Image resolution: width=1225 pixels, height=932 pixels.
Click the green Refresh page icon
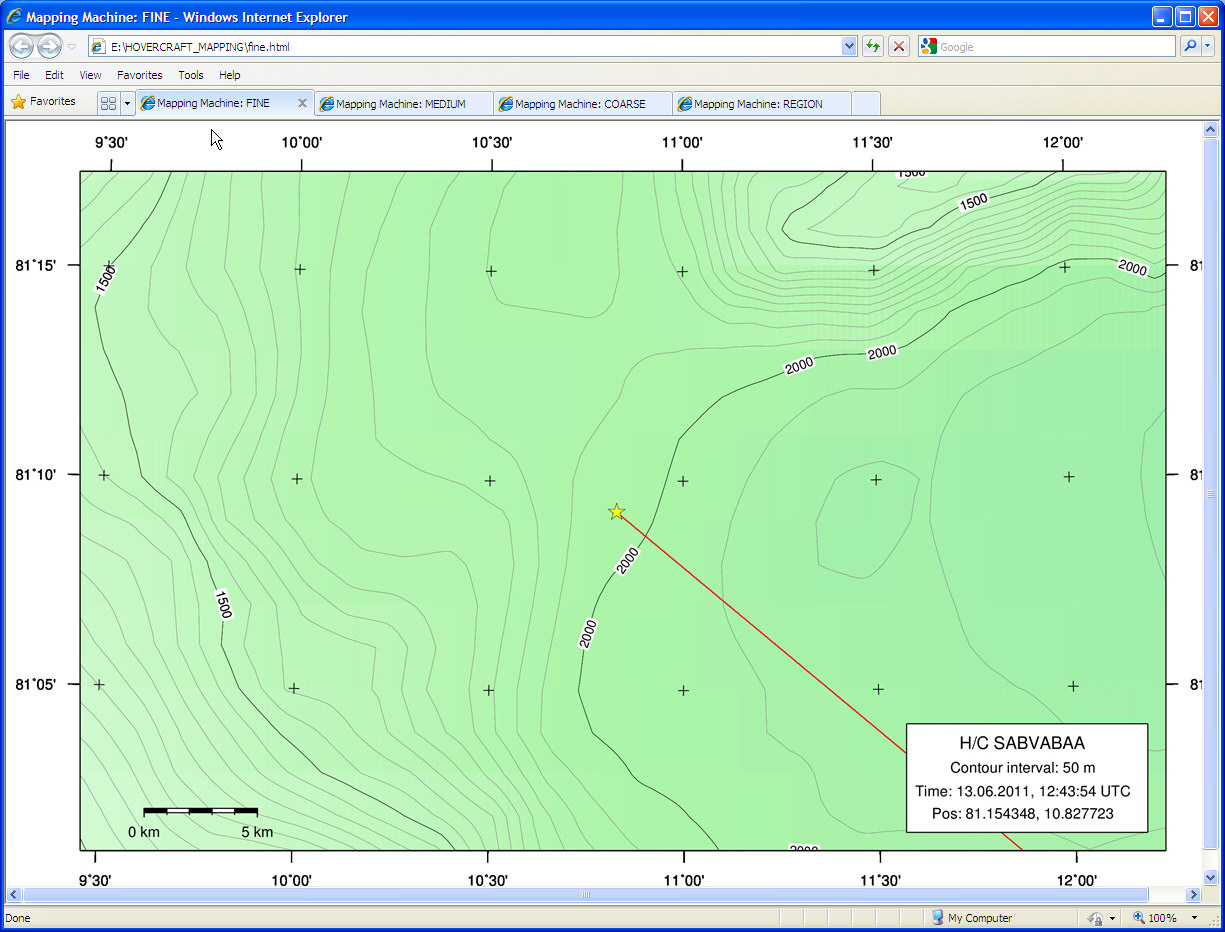[x=873, y=46]
